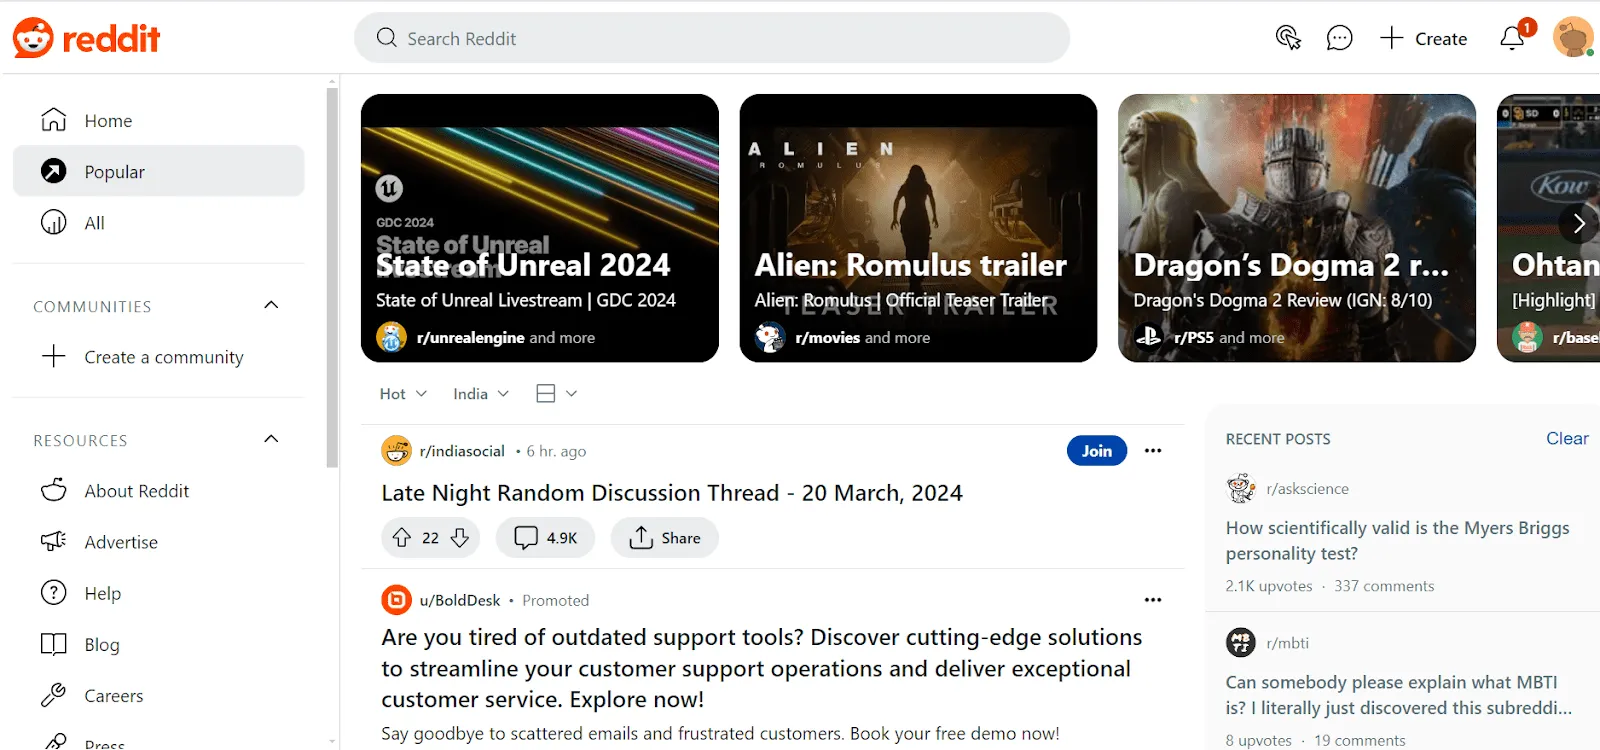Collapse the Resources section
Screen dimensions: 1600x750
(x=271, y=439)
